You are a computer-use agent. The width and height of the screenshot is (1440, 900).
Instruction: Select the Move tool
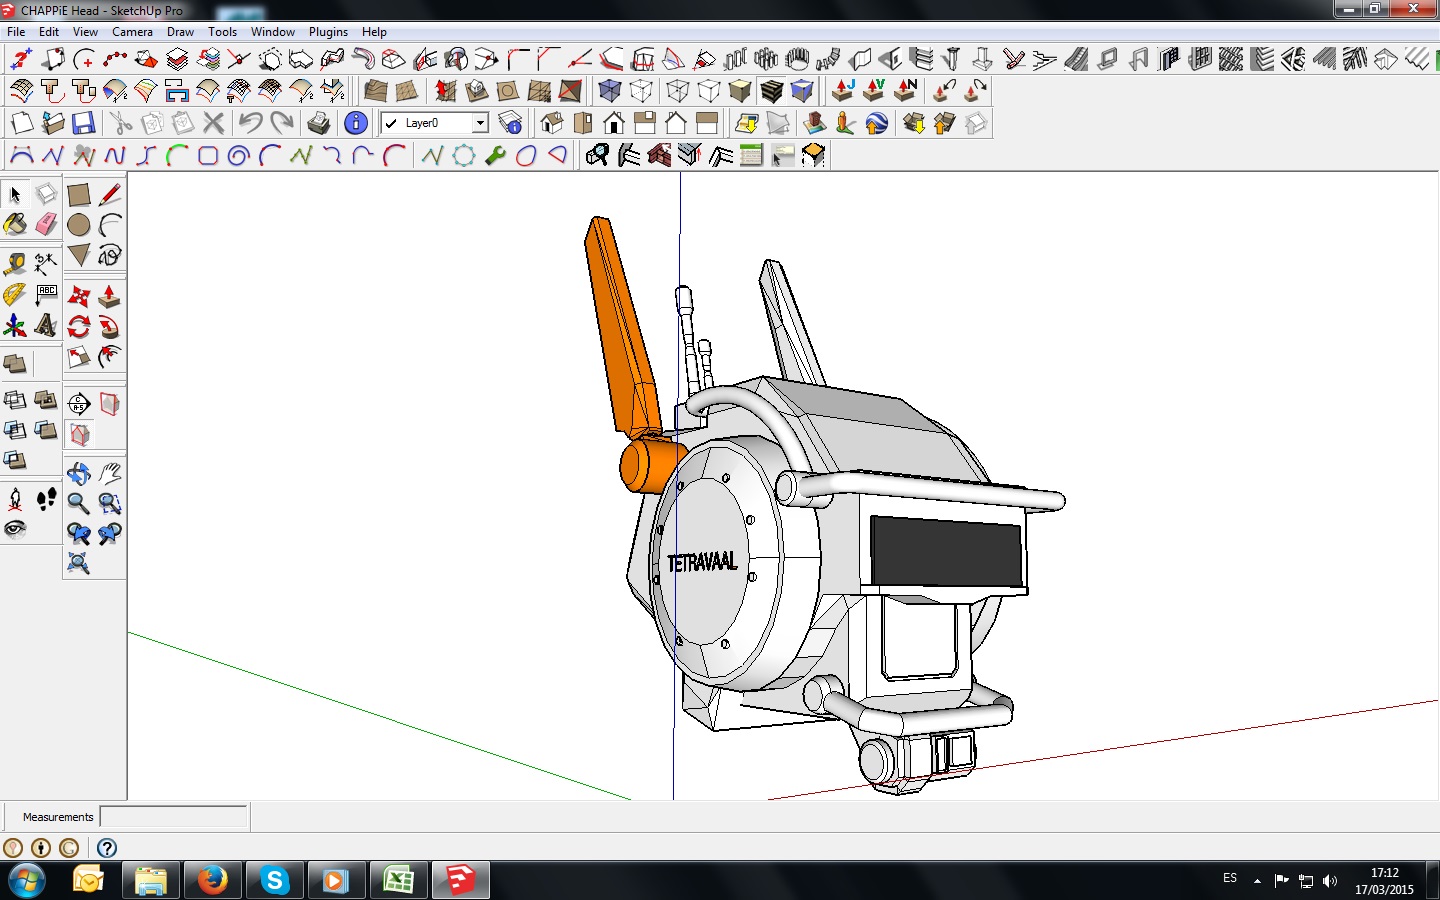79,296
